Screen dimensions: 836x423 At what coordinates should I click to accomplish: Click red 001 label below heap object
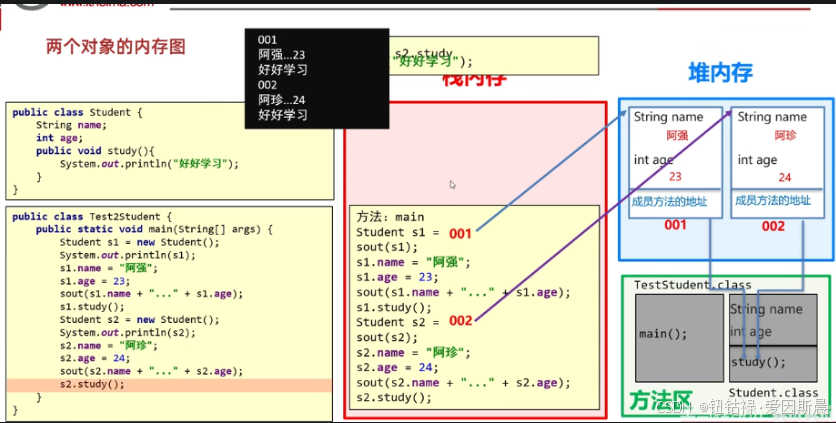(675, 225)
